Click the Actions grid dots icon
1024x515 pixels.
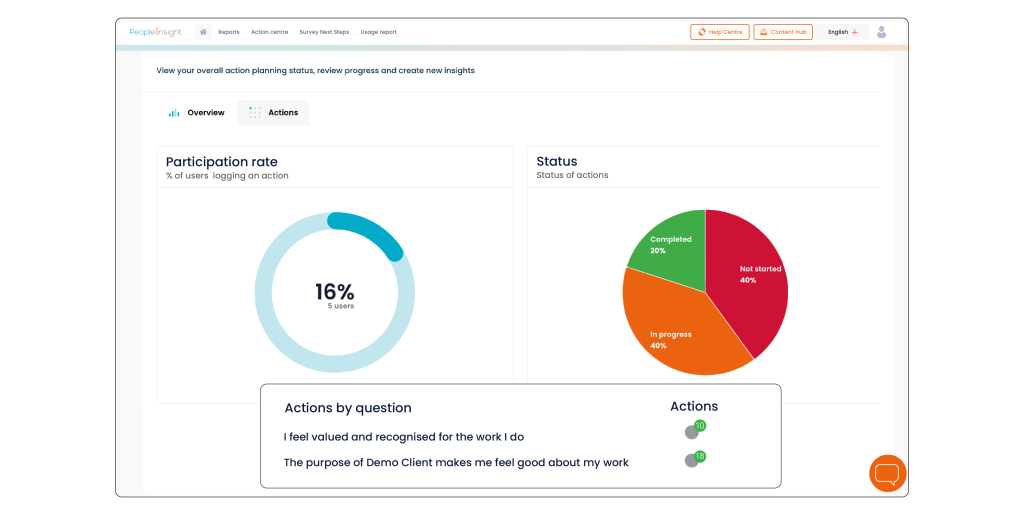[x=255, y=113]
